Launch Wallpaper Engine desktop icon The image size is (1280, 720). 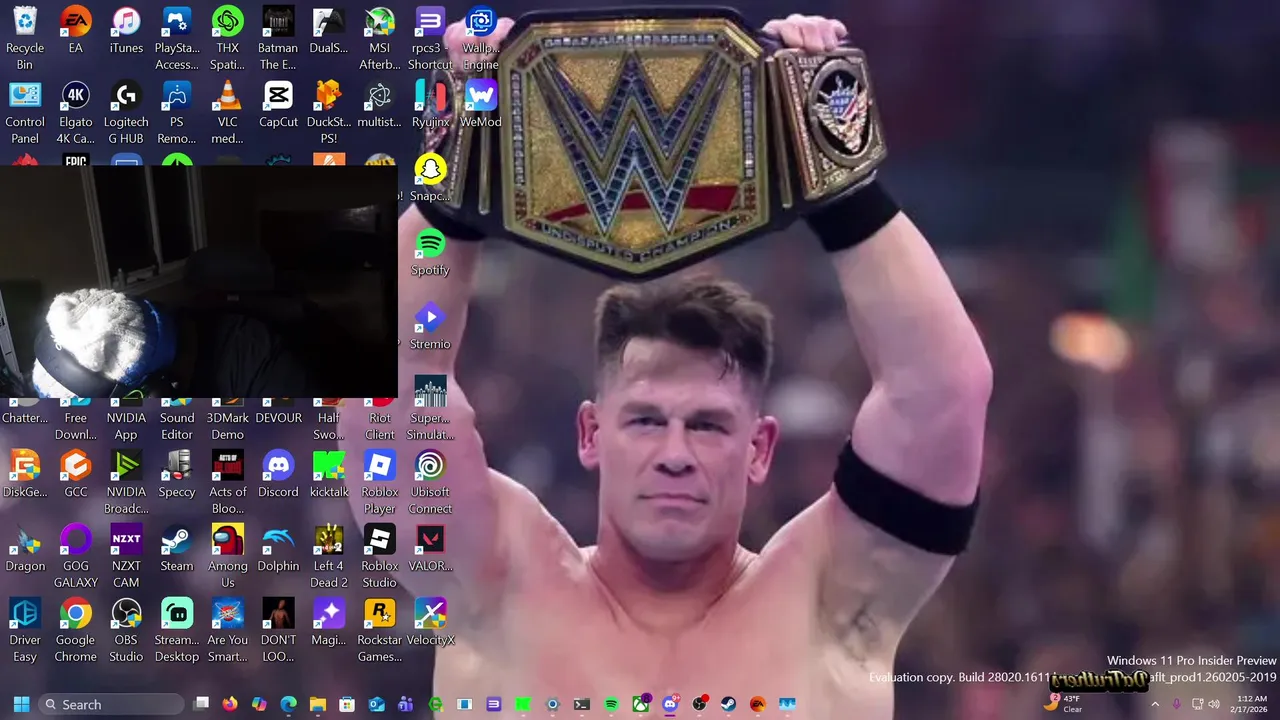pos(481,38)
